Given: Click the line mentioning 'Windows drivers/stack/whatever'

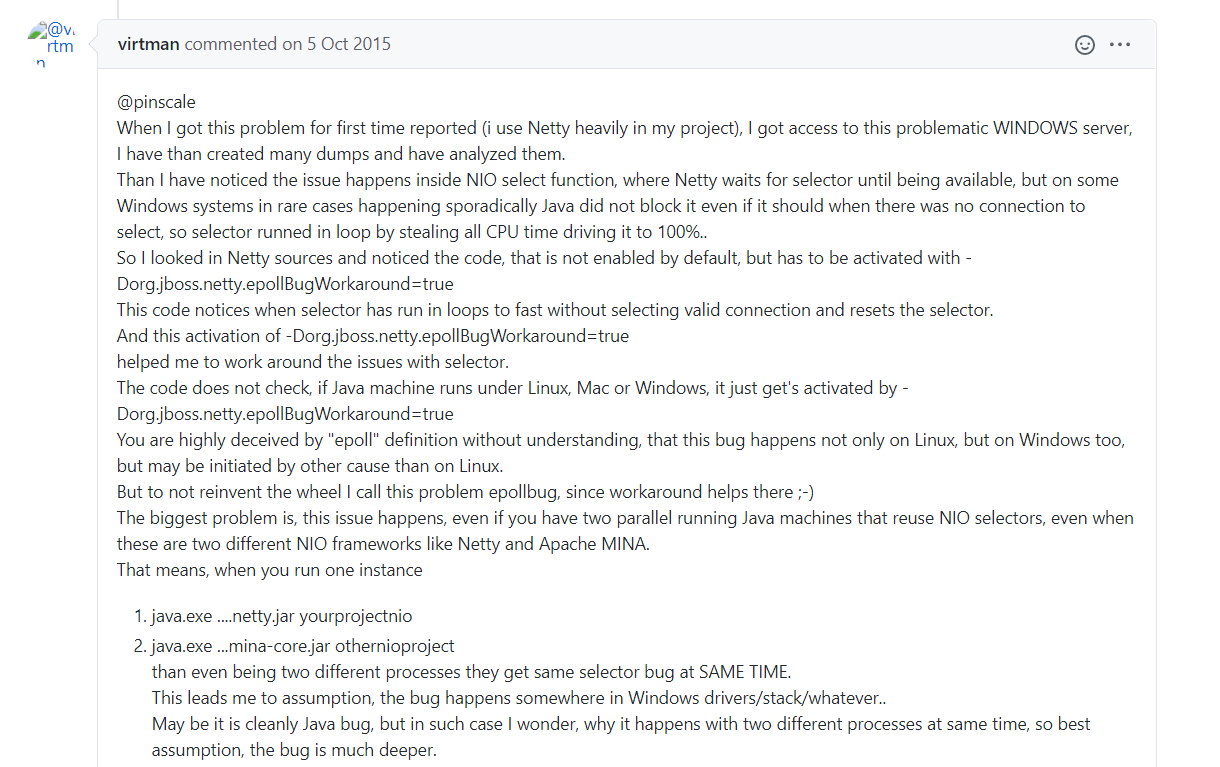Looking at the screenshot, I should tap(519, 698).
